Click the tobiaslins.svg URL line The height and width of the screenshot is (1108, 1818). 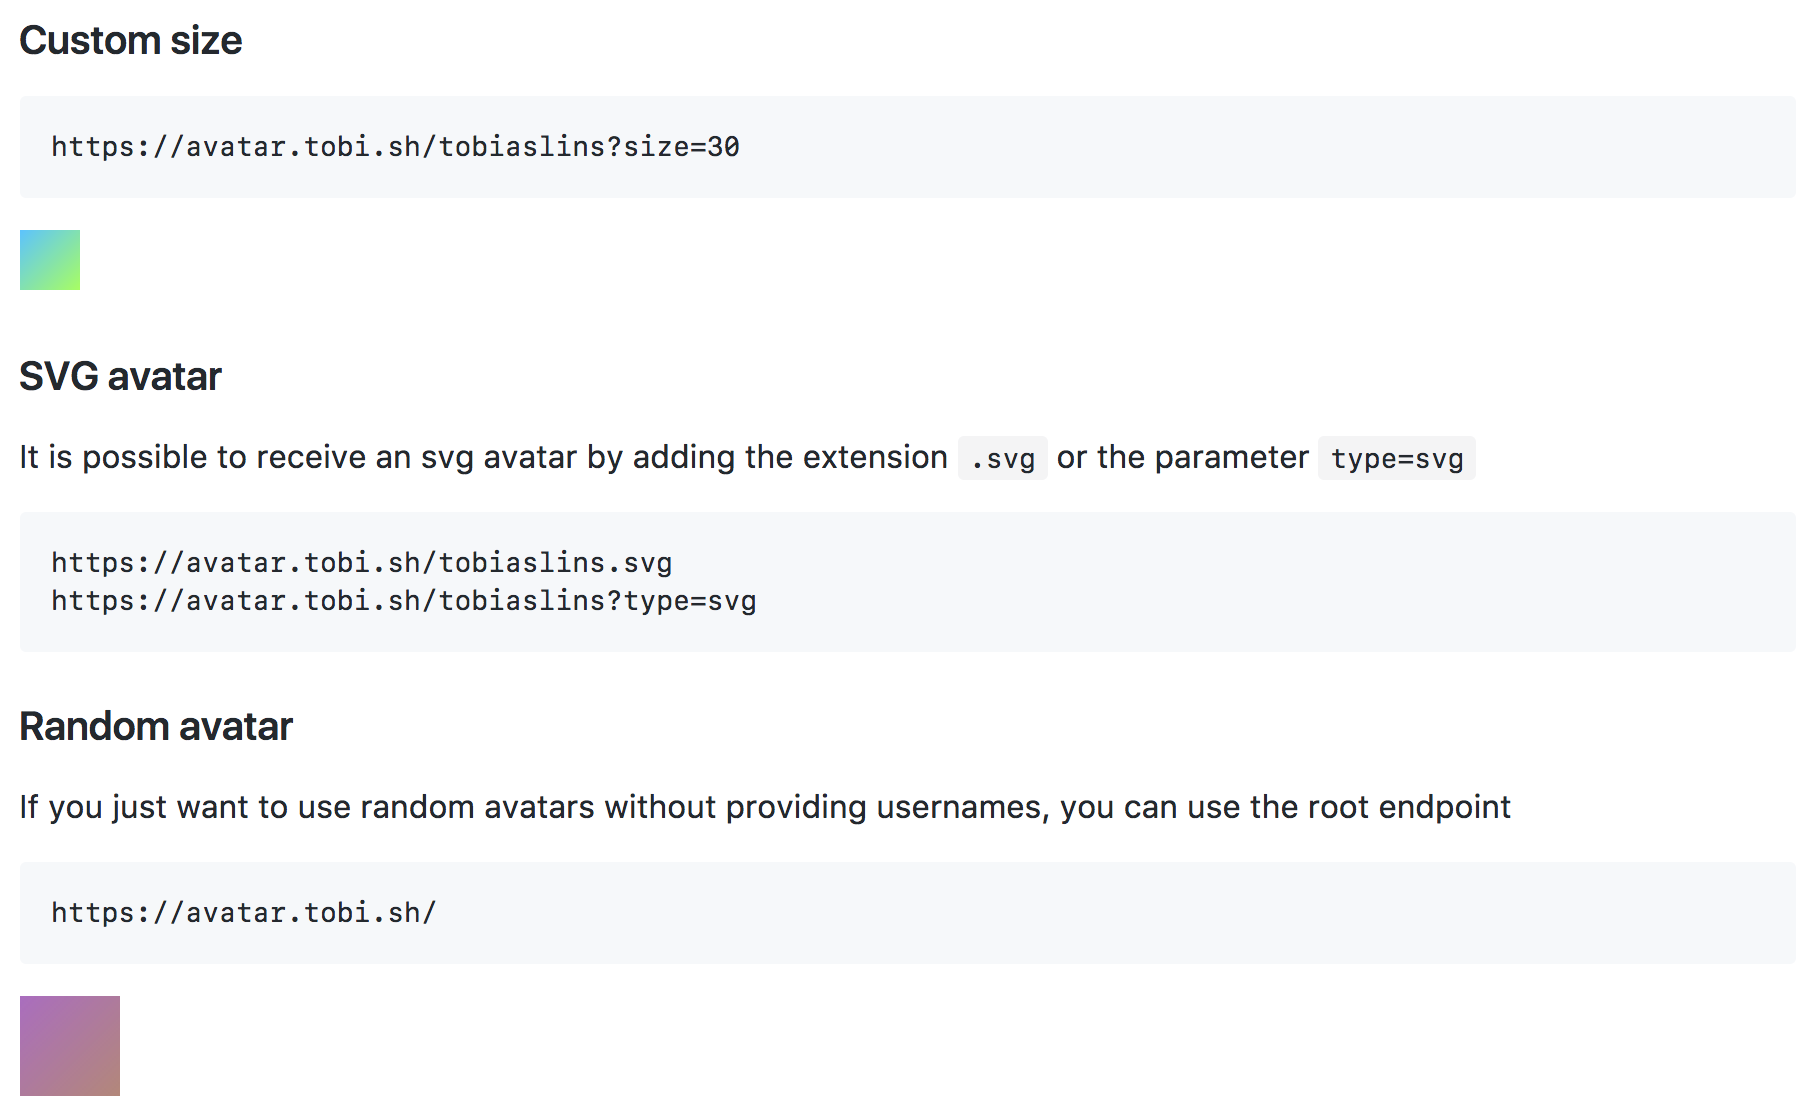coord(361,563)
